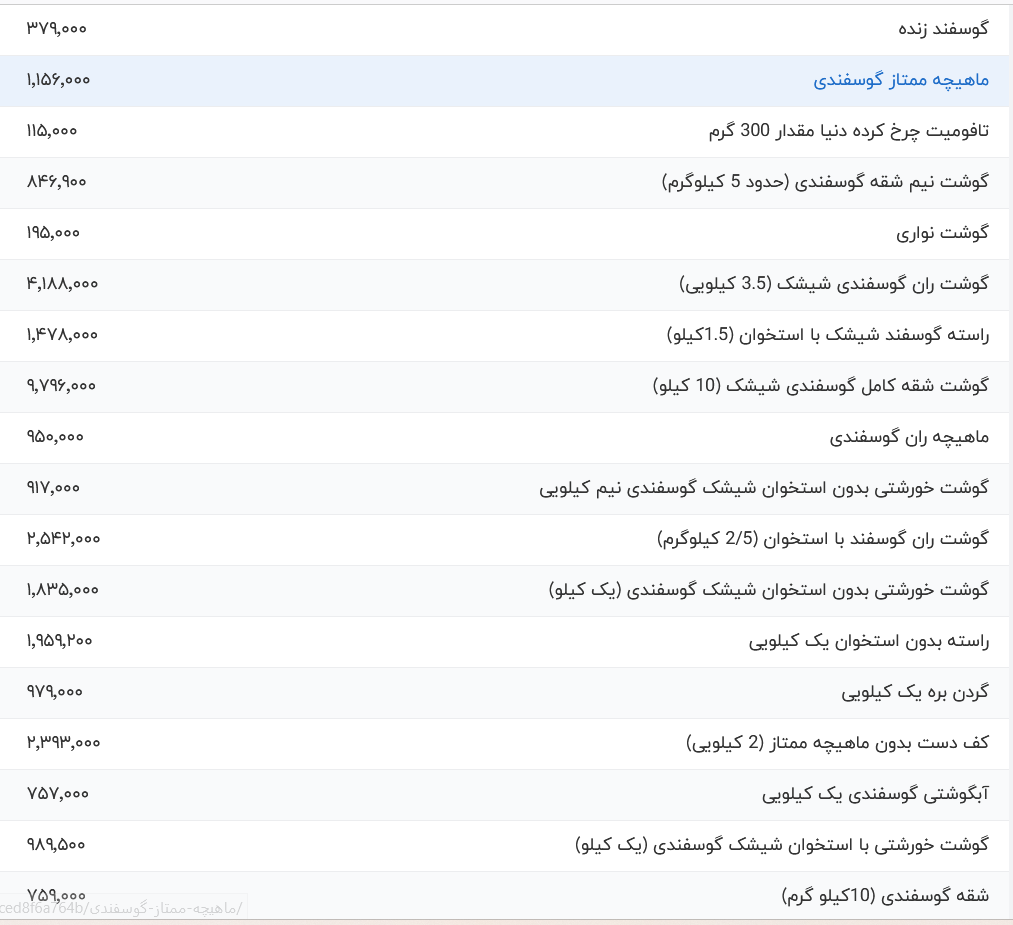Click the ۴,۱۸۸,۰۰۰ price cell
The height and width of the screenshot is (925, 1013).
[62, 284]
